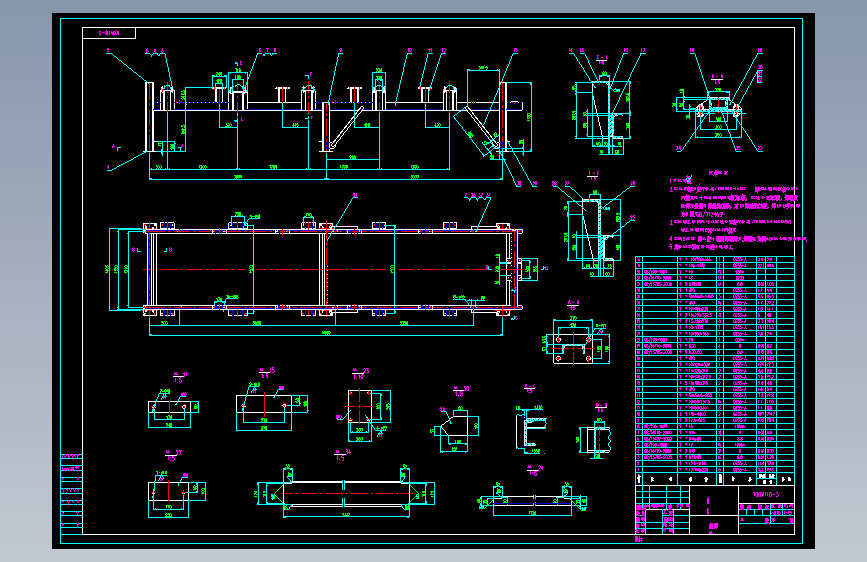This screenshot has height=562, width=867.
Task: Click the drawing number box at sheet corner
Action: pyautogui.click(x=109, y=33)
